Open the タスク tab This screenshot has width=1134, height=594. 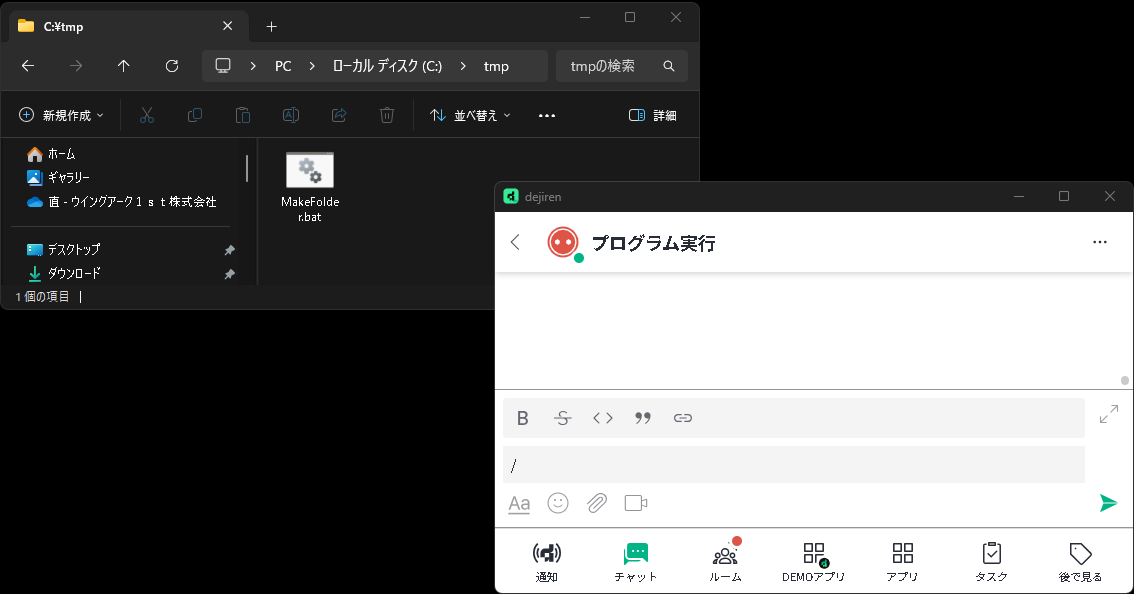coord(991,562)
